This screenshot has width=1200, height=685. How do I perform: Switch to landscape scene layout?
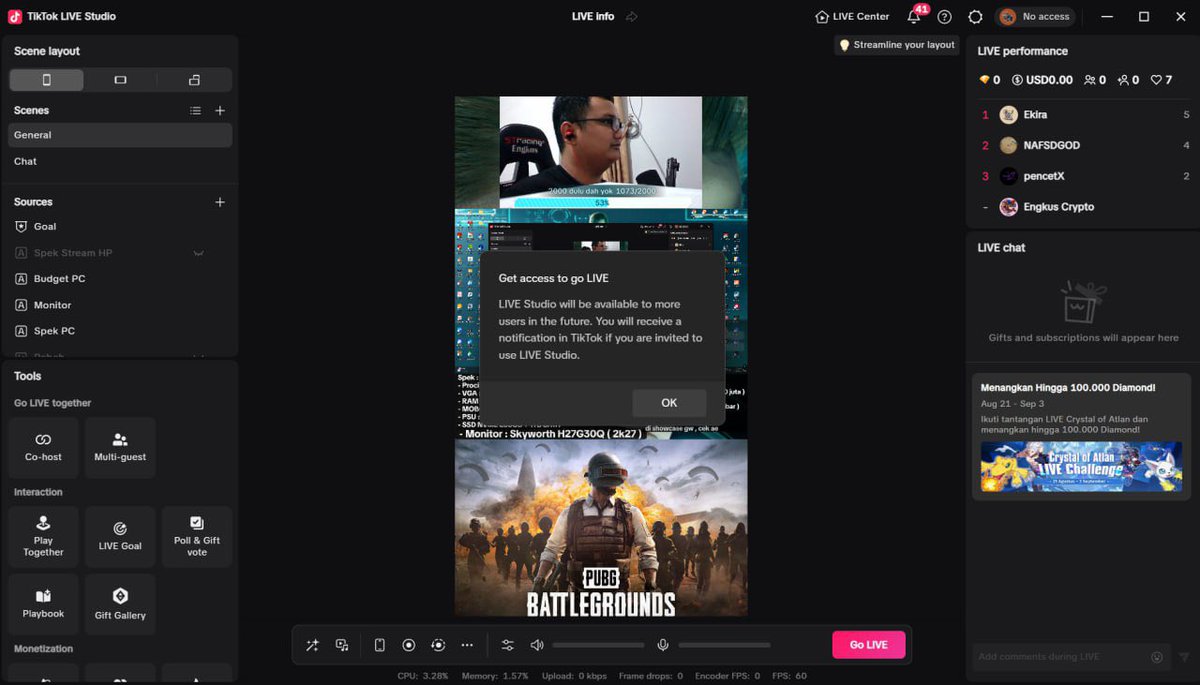119,79
